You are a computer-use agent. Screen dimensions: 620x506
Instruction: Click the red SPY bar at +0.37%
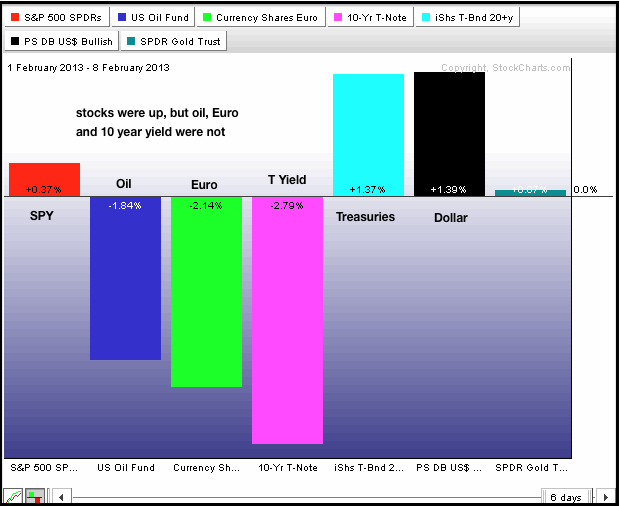44,179
